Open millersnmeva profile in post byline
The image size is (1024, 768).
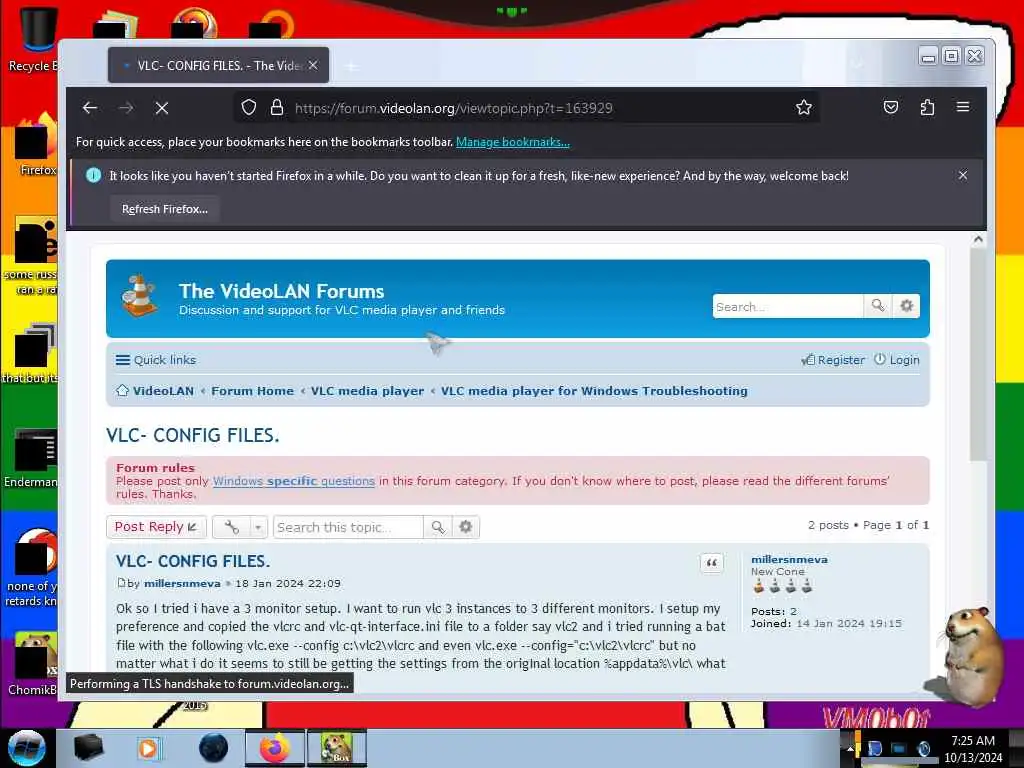coord(182,583)
